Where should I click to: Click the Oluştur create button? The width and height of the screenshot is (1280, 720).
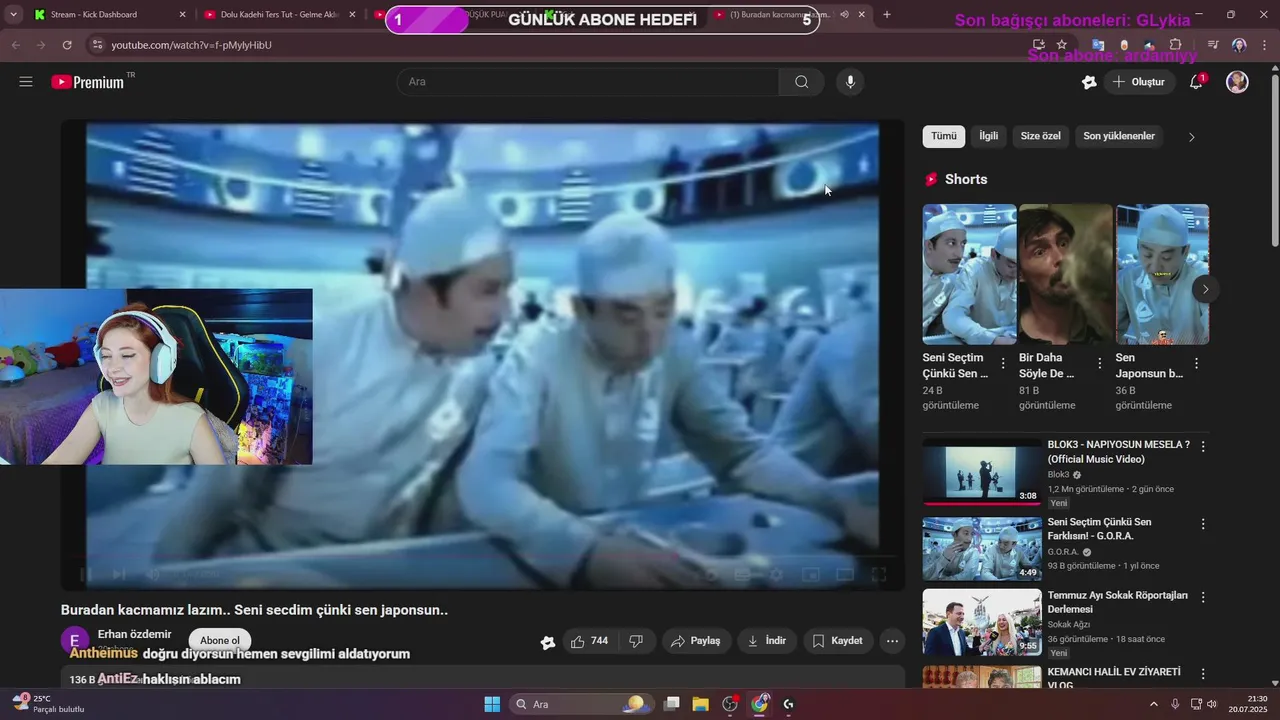1138,82
